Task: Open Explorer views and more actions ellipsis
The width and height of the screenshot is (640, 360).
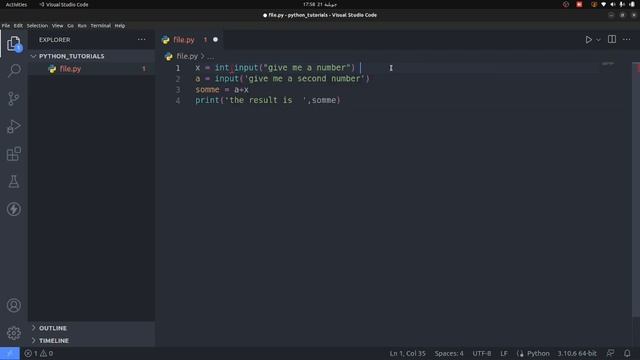Action: pos(142,40)
